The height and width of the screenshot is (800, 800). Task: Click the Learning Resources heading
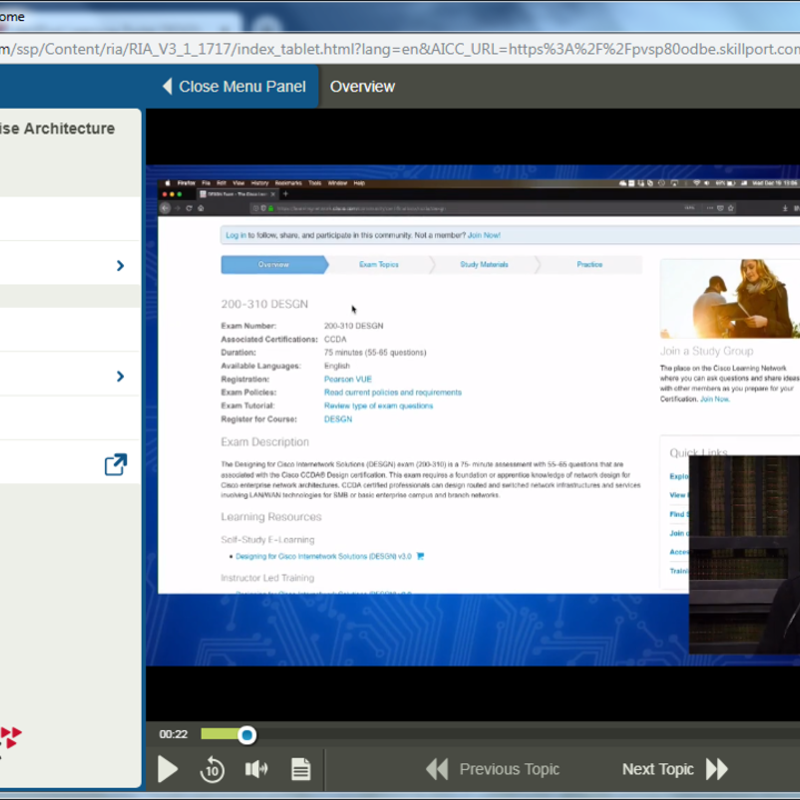[x=271, y=517]
